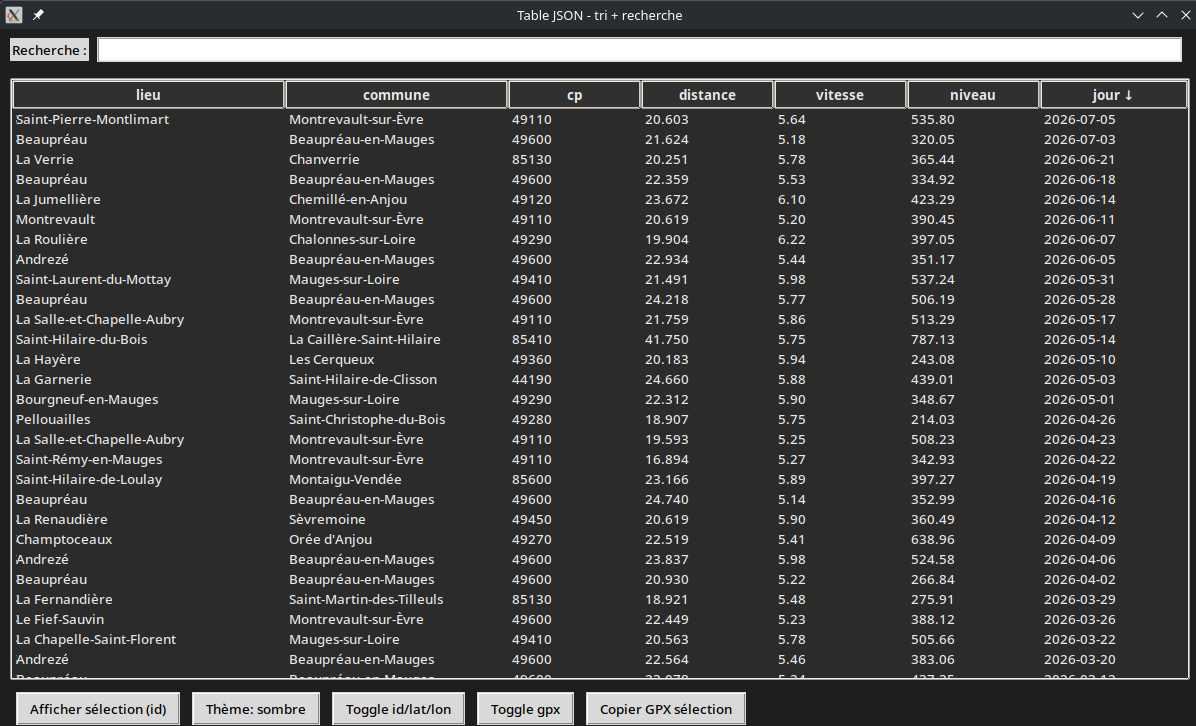Select the Pellouailles row

pos(600,419)
